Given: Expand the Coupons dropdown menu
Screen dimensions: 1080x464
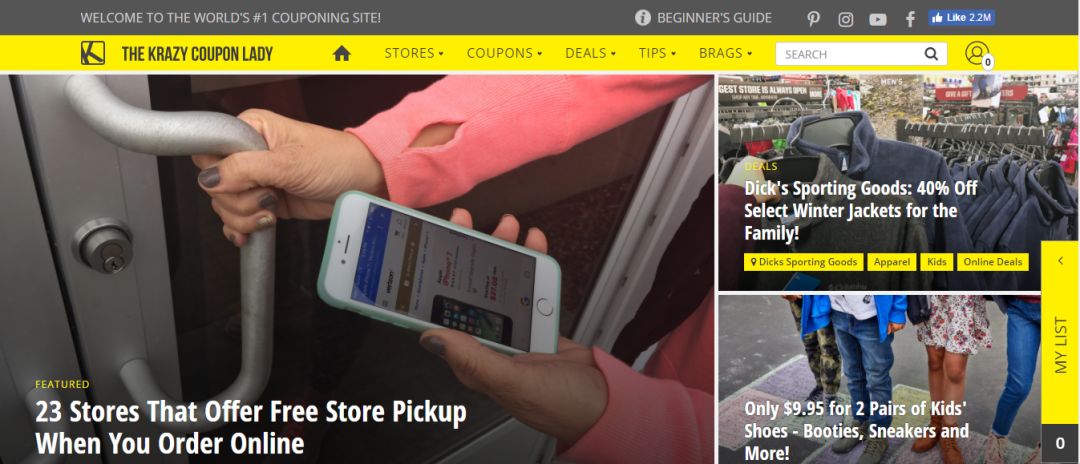Looking at the screenshot, I should (x=504, y=53).
